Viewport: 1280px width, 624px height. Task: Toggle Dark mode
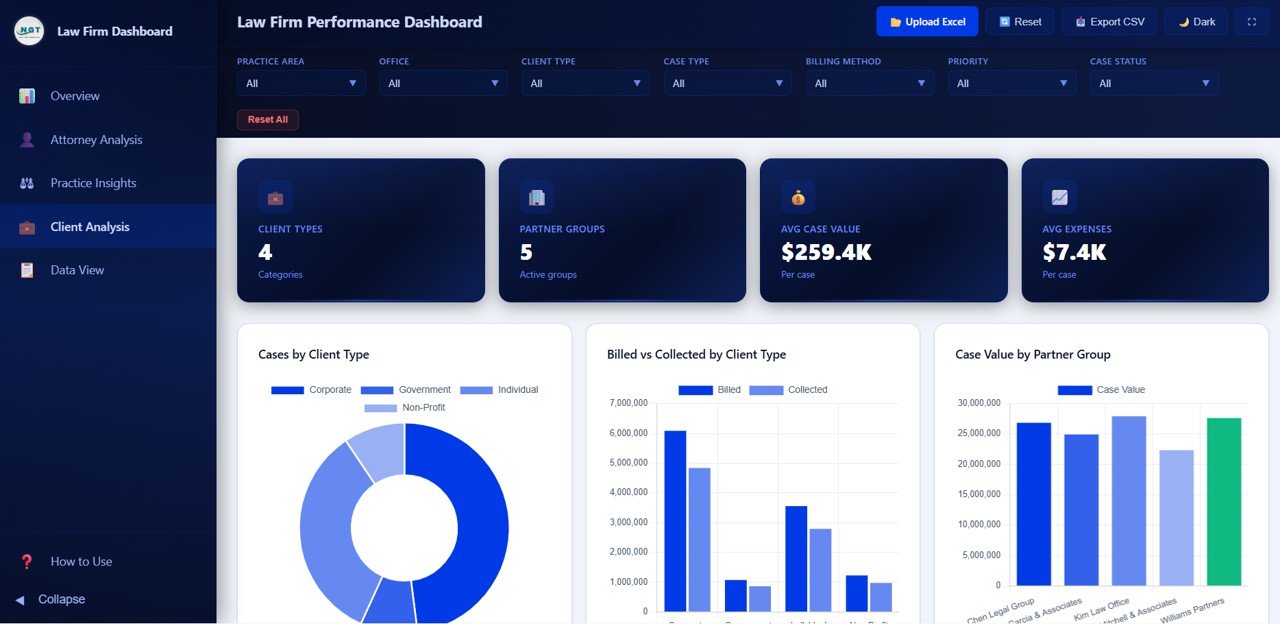pos(1196,20)
